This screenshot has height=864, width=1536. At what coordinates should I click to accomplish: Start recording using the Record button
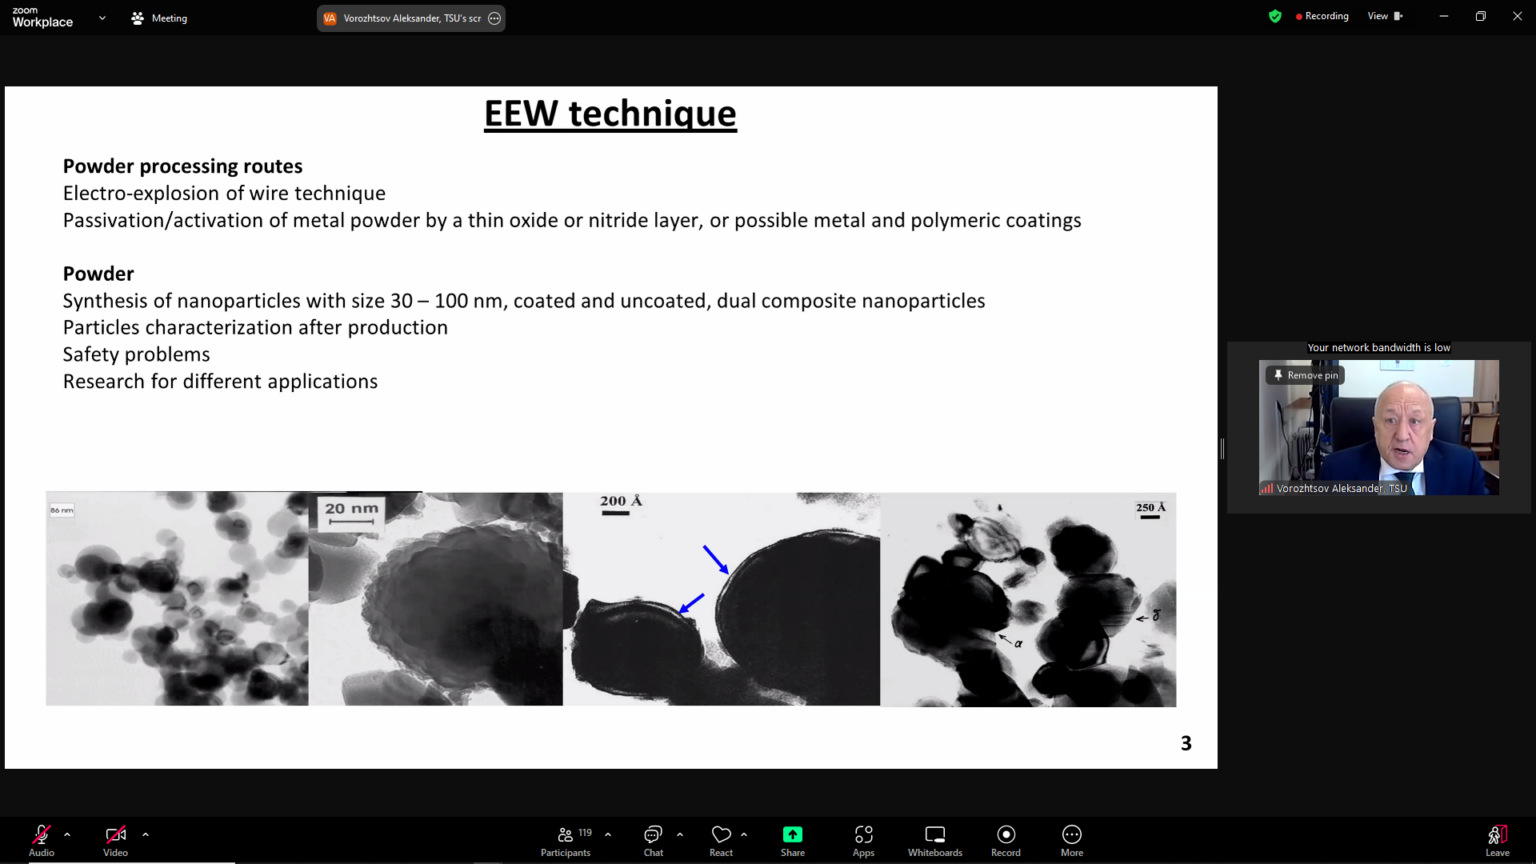pyautogui.click(x=1006, y=840)
